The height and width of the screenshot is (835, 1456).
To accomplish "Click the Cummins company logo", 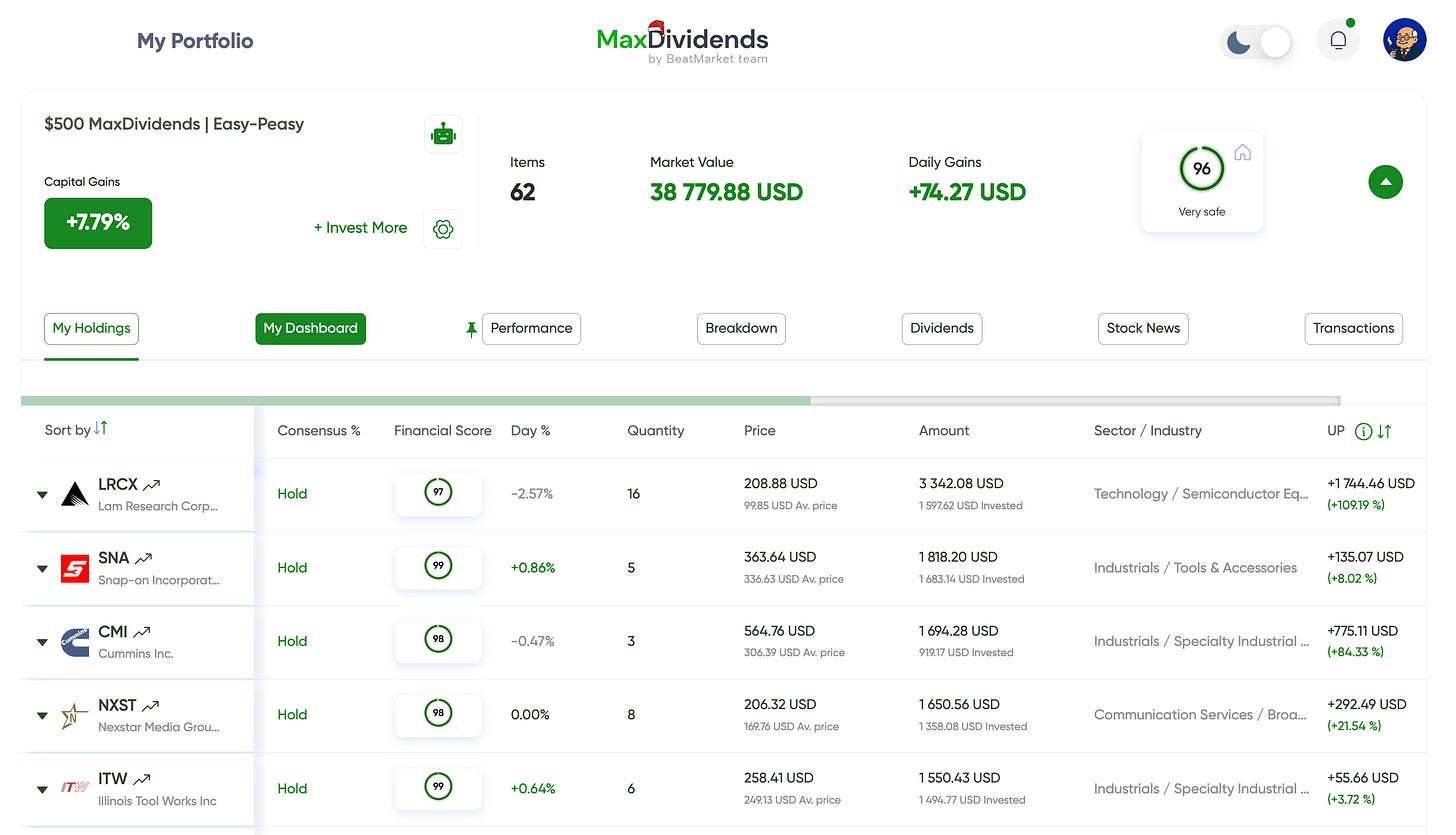I will point(75,642).
